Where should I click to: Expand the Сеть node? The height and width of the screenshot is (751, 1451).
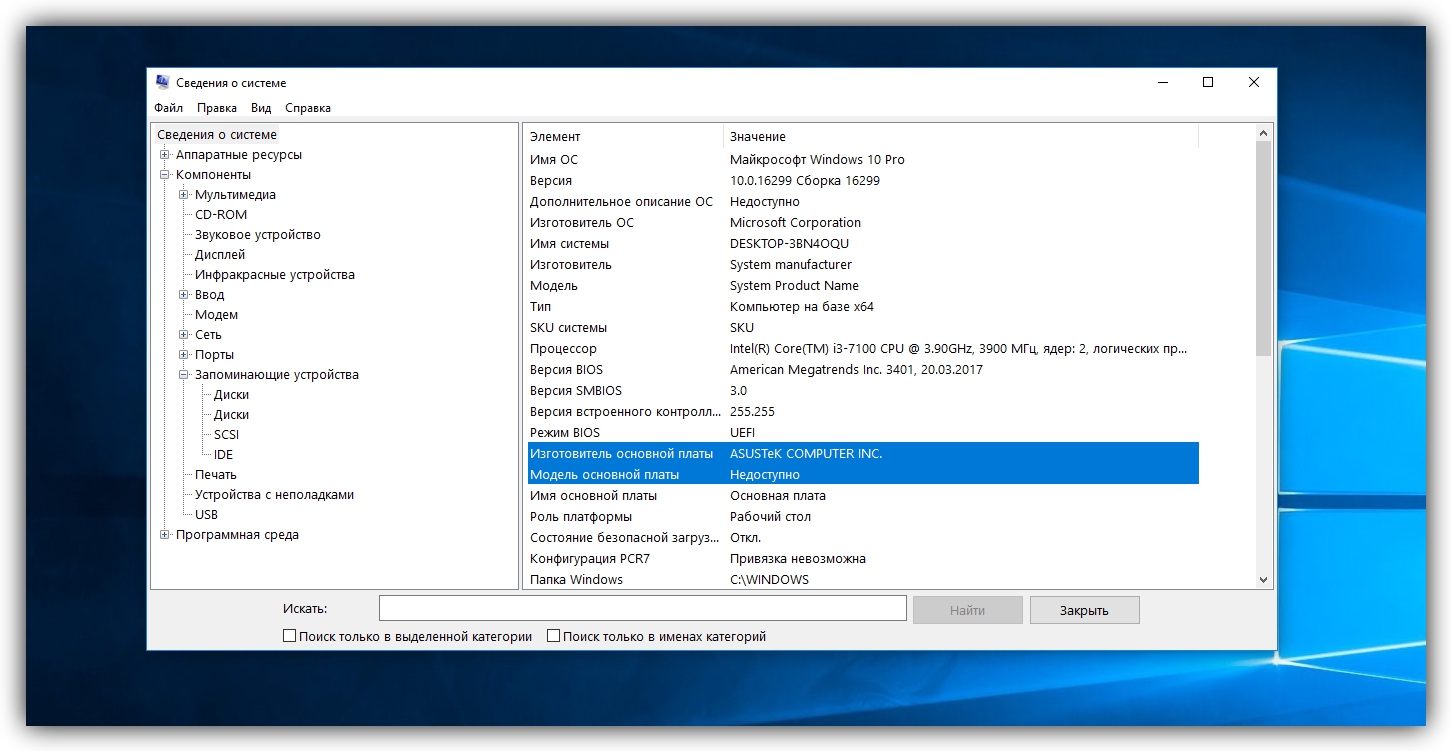pos(182,334)
